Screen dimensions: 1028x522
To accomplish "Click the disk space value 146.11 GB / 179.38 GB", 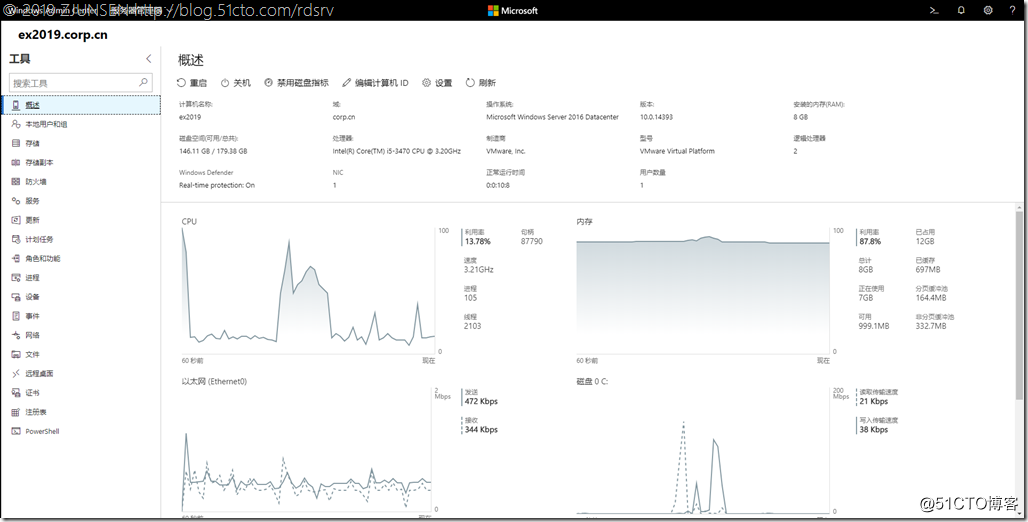I will coord(213,151).
